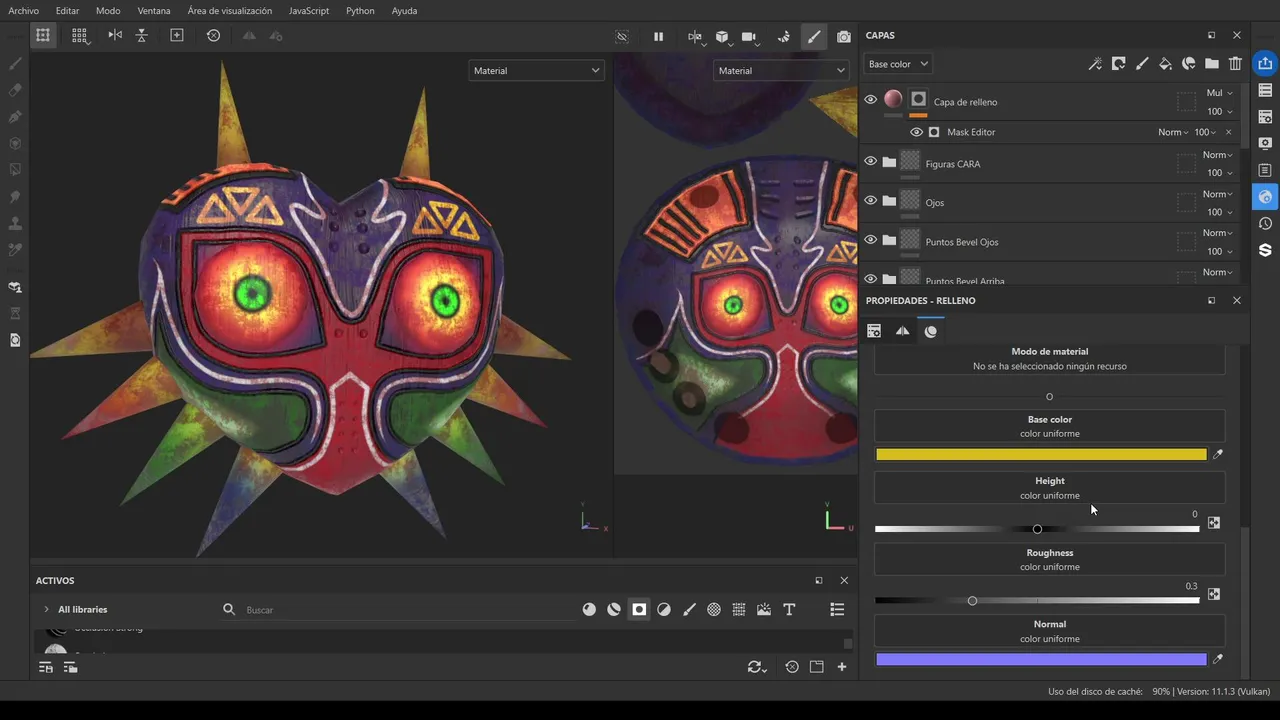Open the Substance 3D Assets S icon
Screen dimensions: 1280x720
[x=1265, y=250]
